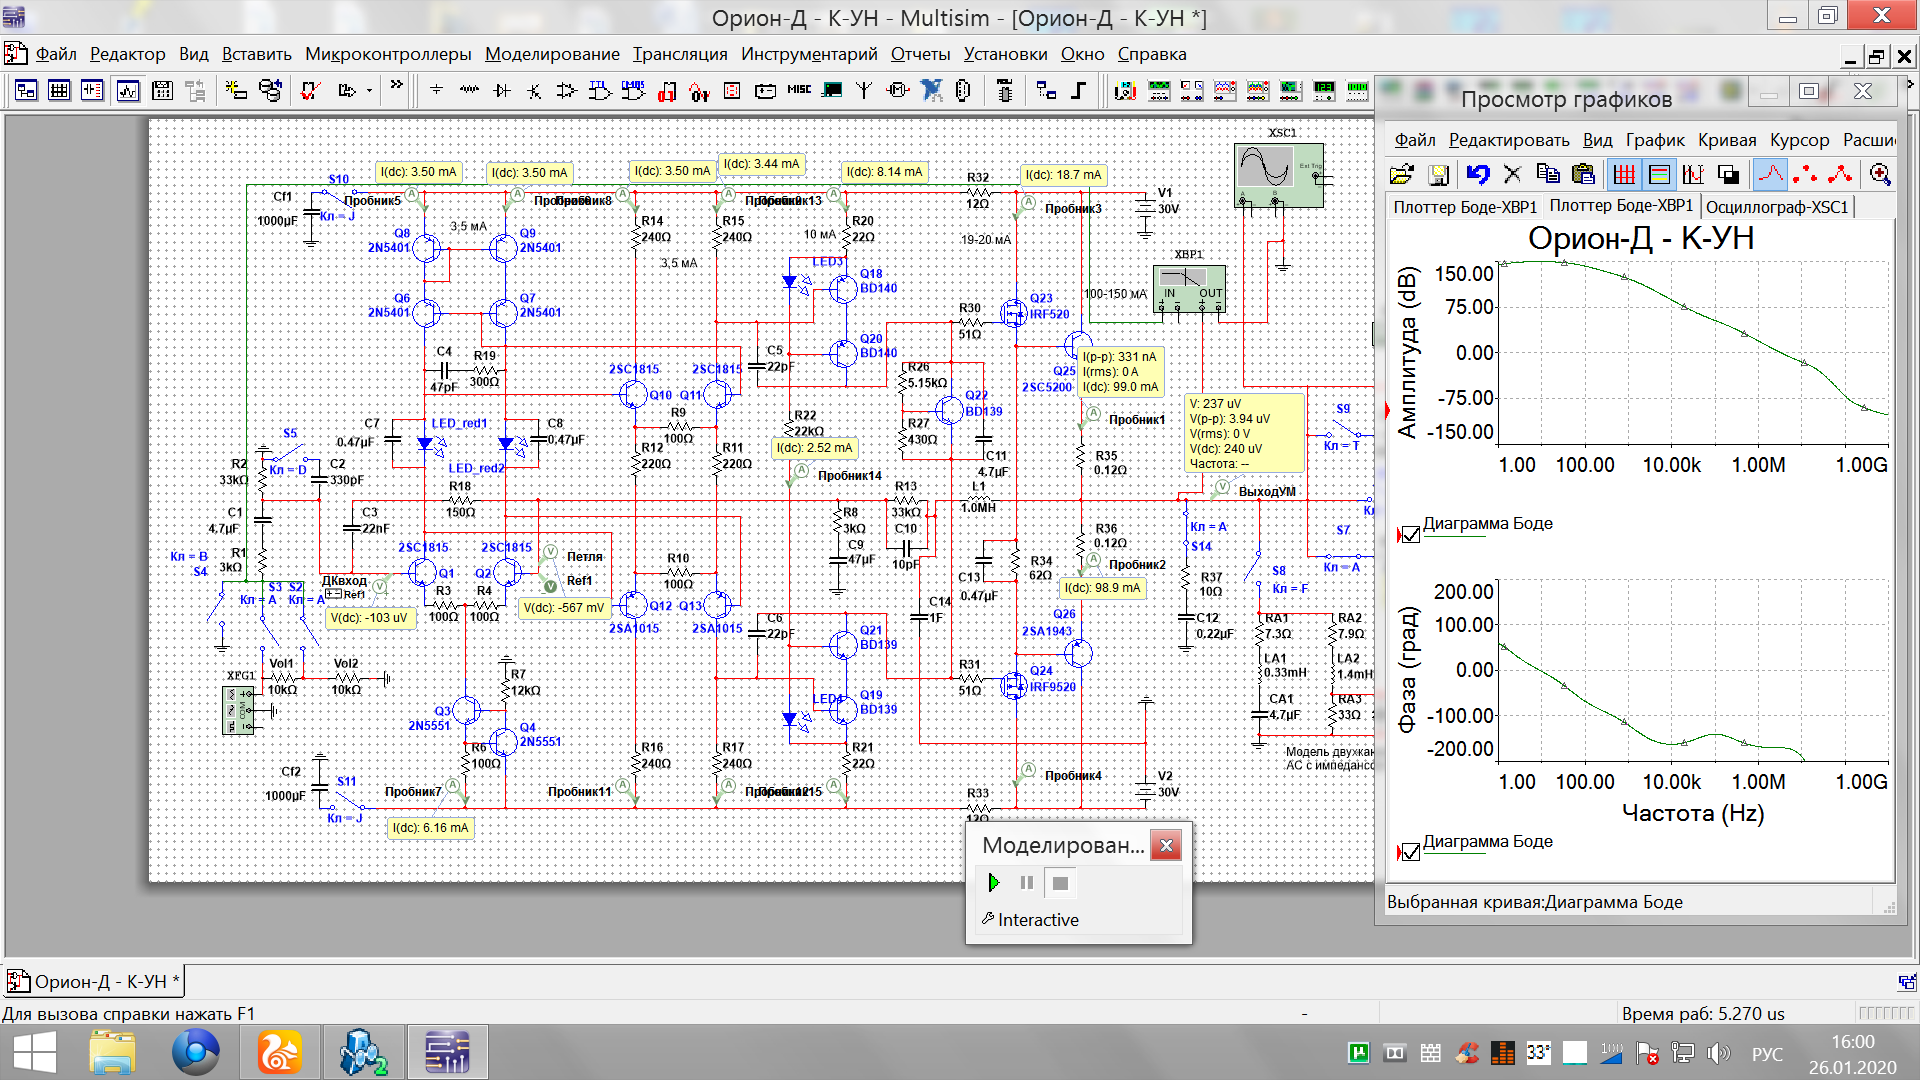Image resolution: width=1921 pixels, height=1080 pixels.
Task: Open the Инструментарий menu
Action: click(809, 54)
